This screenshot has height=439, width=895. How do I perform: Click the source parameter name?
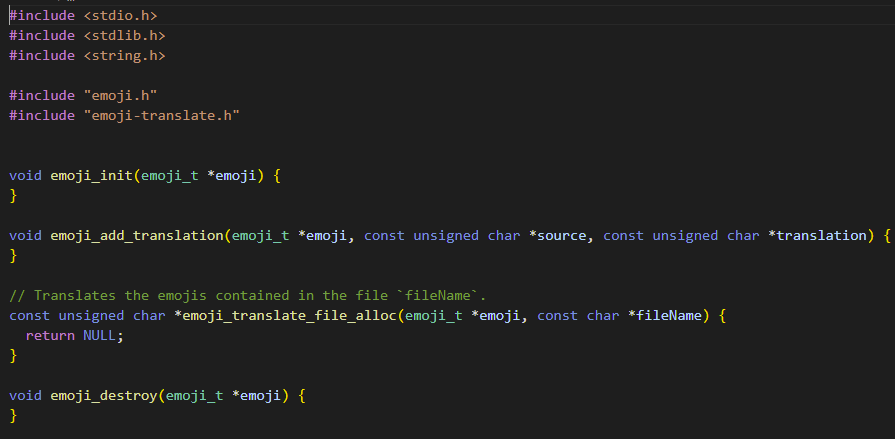tap(562, 235)
